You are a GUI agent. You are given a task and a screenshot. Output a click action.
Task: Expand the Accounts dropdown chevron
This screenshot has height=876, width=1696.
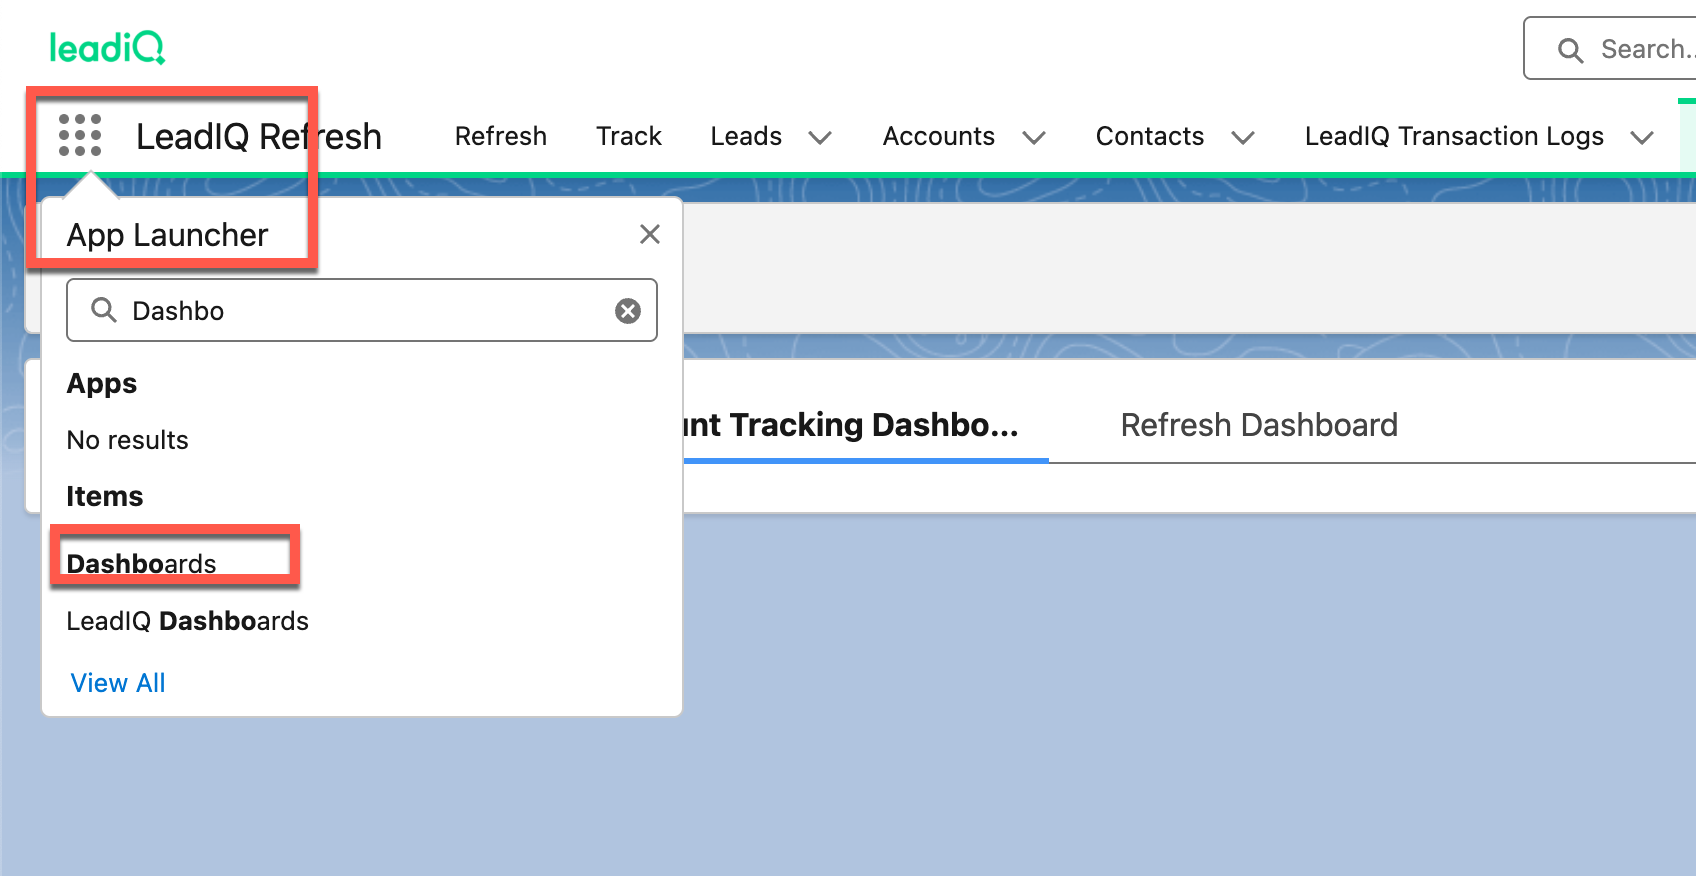(1034, 137)
